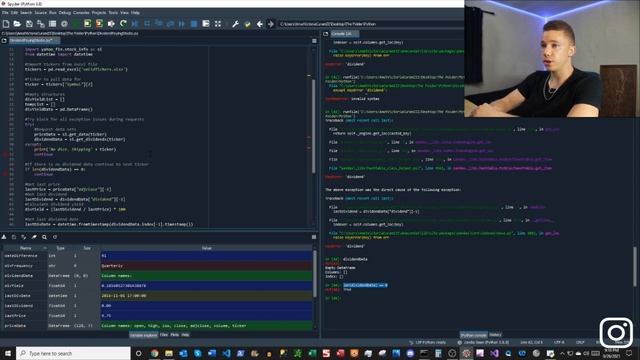Sort variables by Type column header
This screenshot has height=360, width=640.
60,248
